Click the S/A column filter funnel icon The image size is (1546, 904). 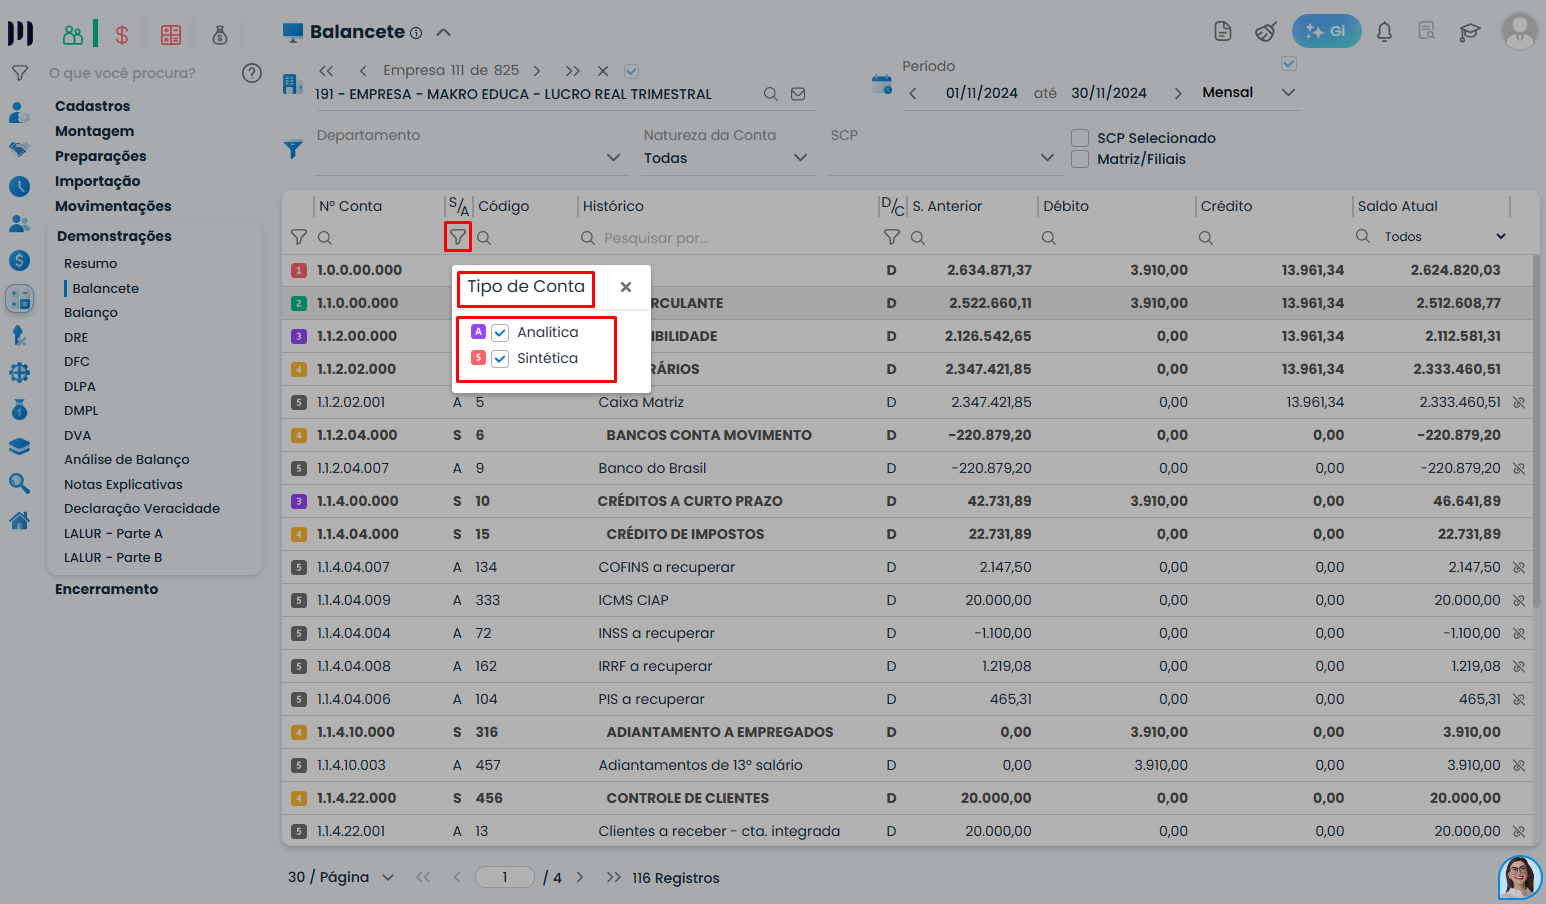pos(458,237)
